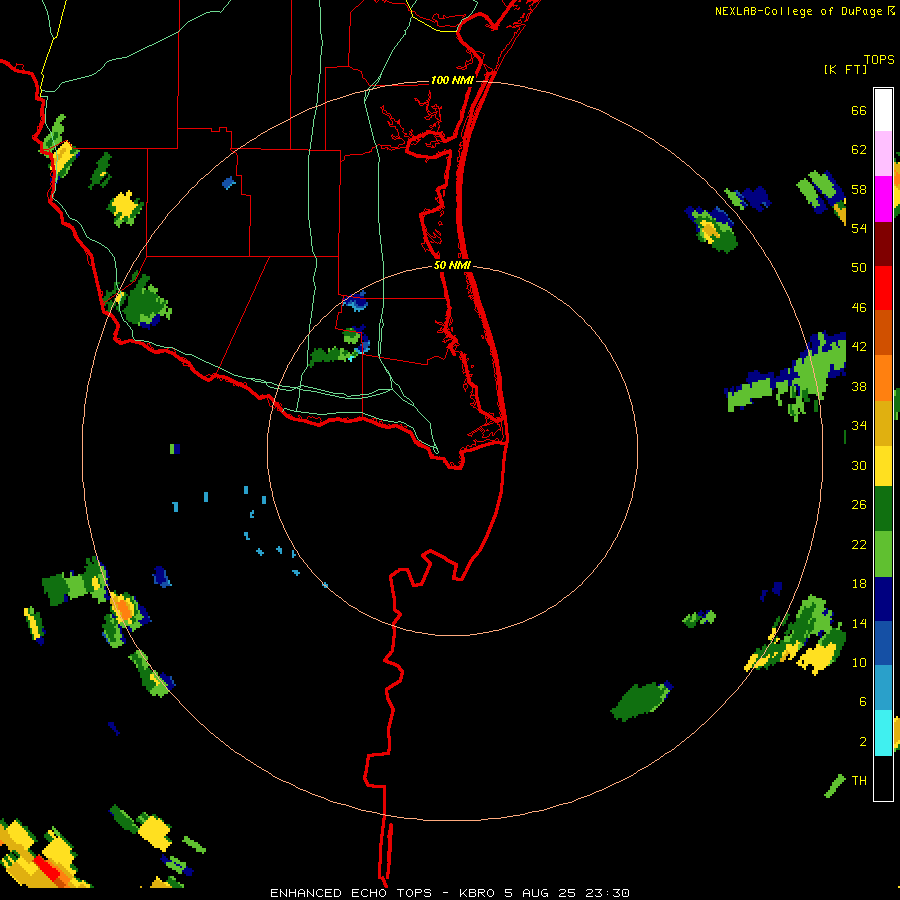Click the 50 NMI range ring label
The height and width of the screenshot is (900, 900).
pos(452,265)
